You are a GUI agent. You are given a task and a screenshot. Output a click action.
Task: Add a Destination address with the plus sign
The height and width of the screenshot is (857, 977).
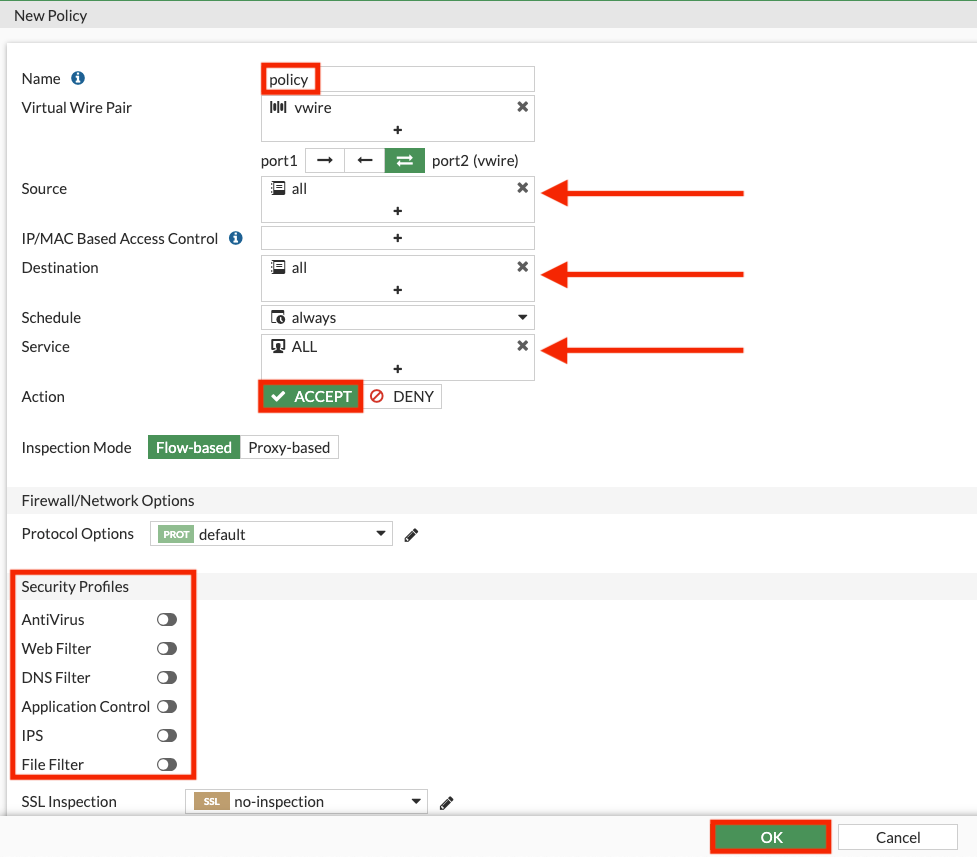[398, 290]
